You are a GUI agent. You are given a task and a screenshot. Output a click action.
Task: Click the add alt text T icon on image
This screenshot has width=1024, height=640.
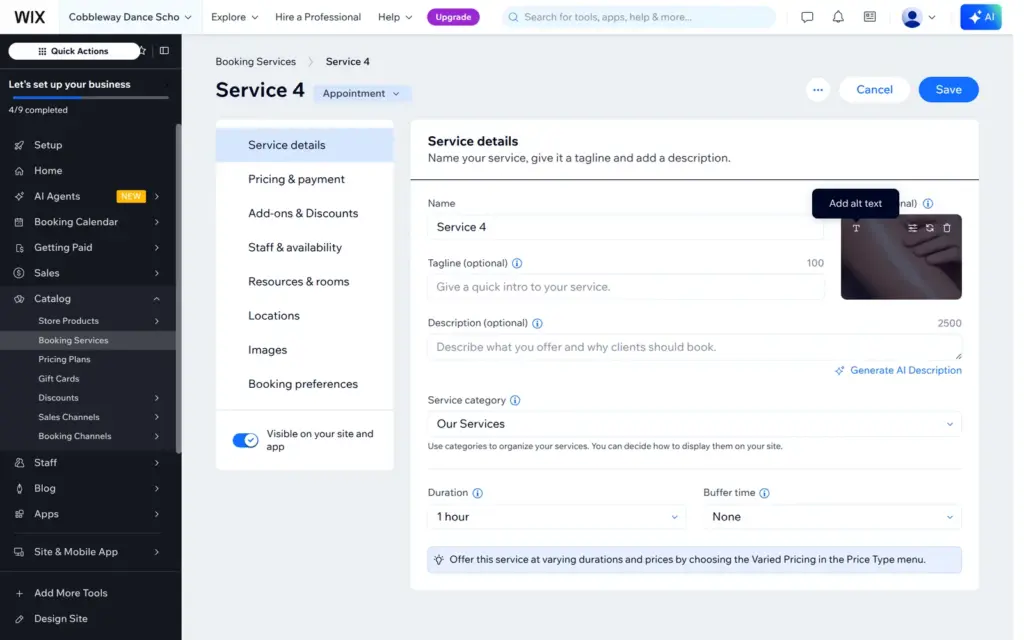856,228
